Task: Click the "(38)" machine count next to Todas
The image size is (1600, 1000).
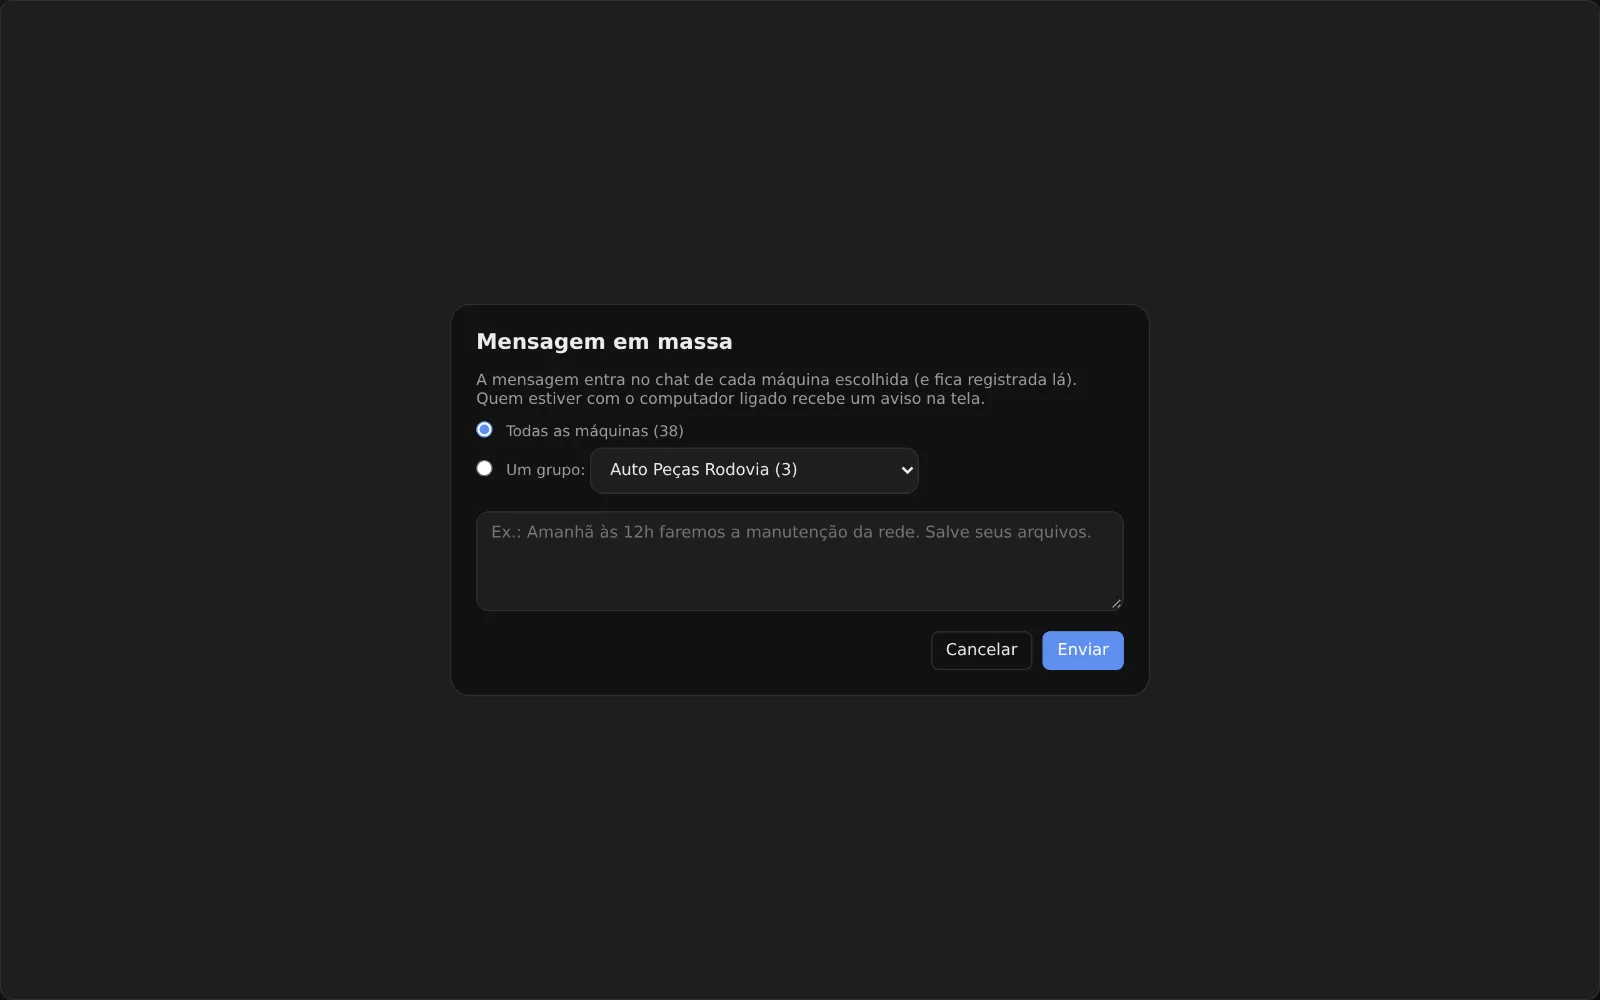Action: click(668, 431)
